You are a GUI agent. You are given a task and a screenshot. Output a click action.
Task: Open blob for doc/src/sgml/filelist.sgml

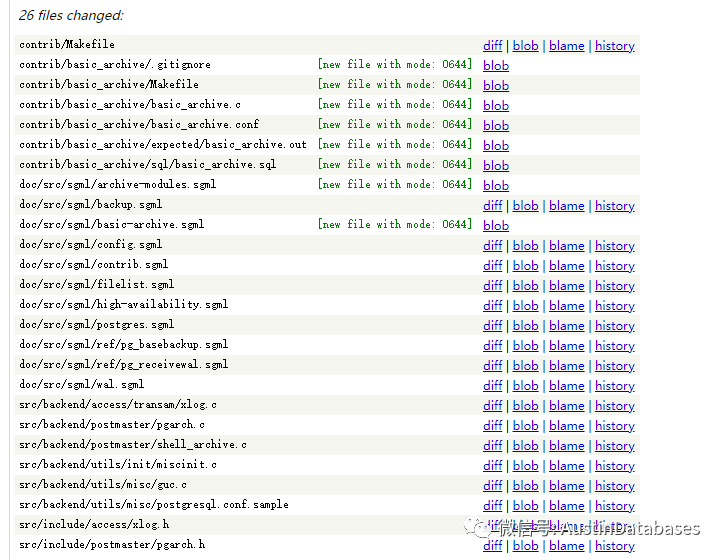tap(525, 286)
